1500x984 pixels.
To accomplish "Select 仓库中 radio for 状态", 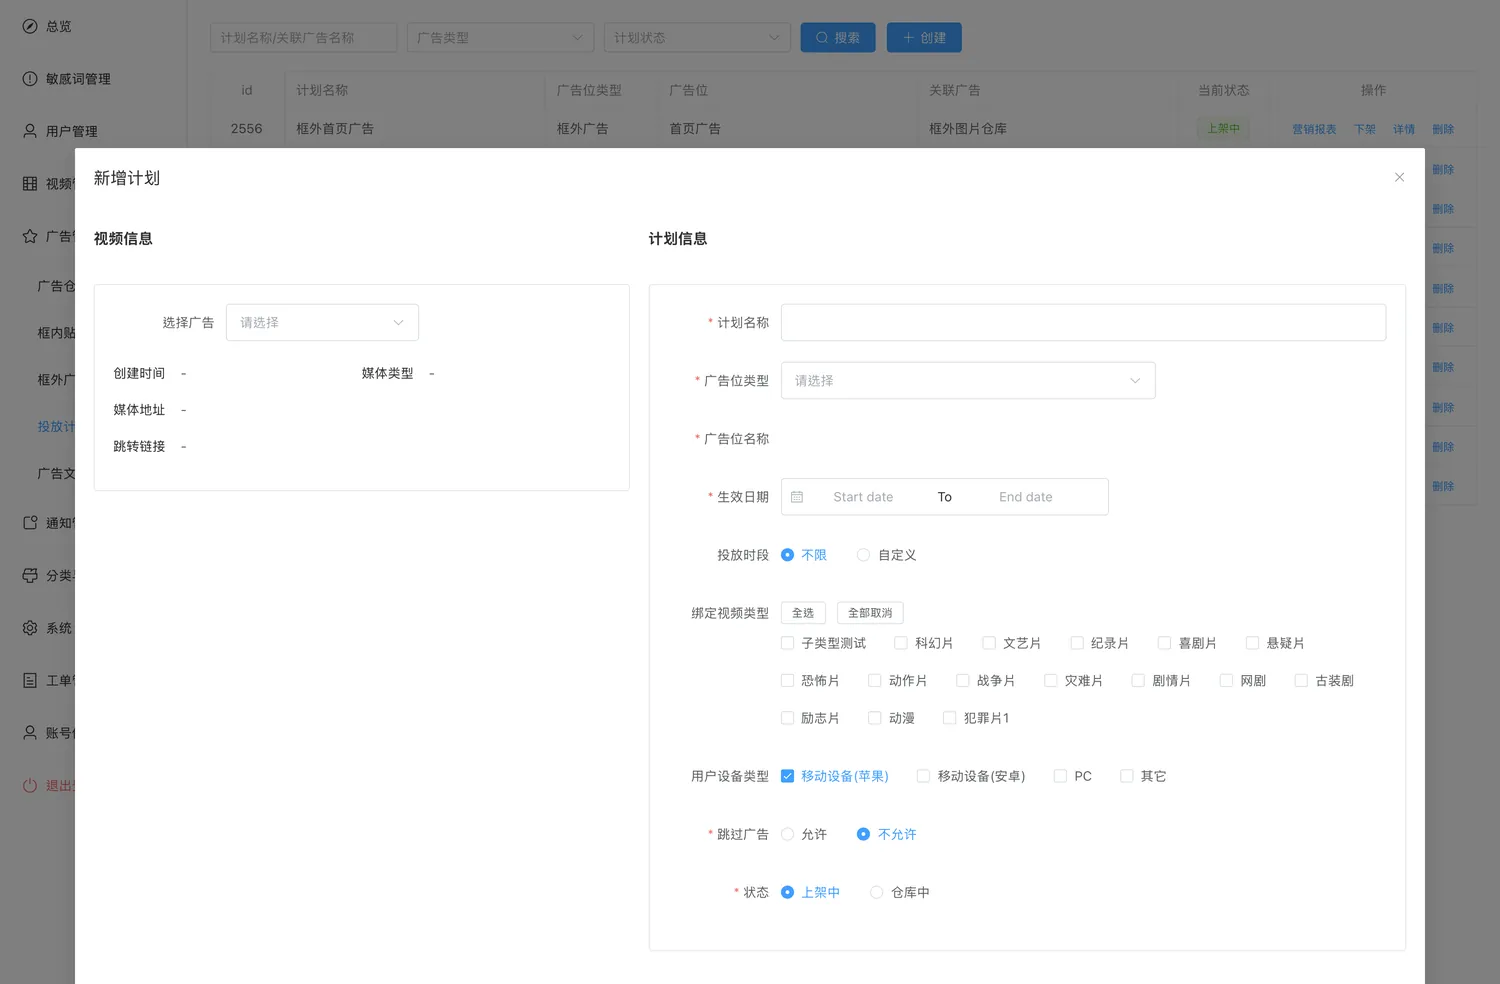I will coord(876,892).
